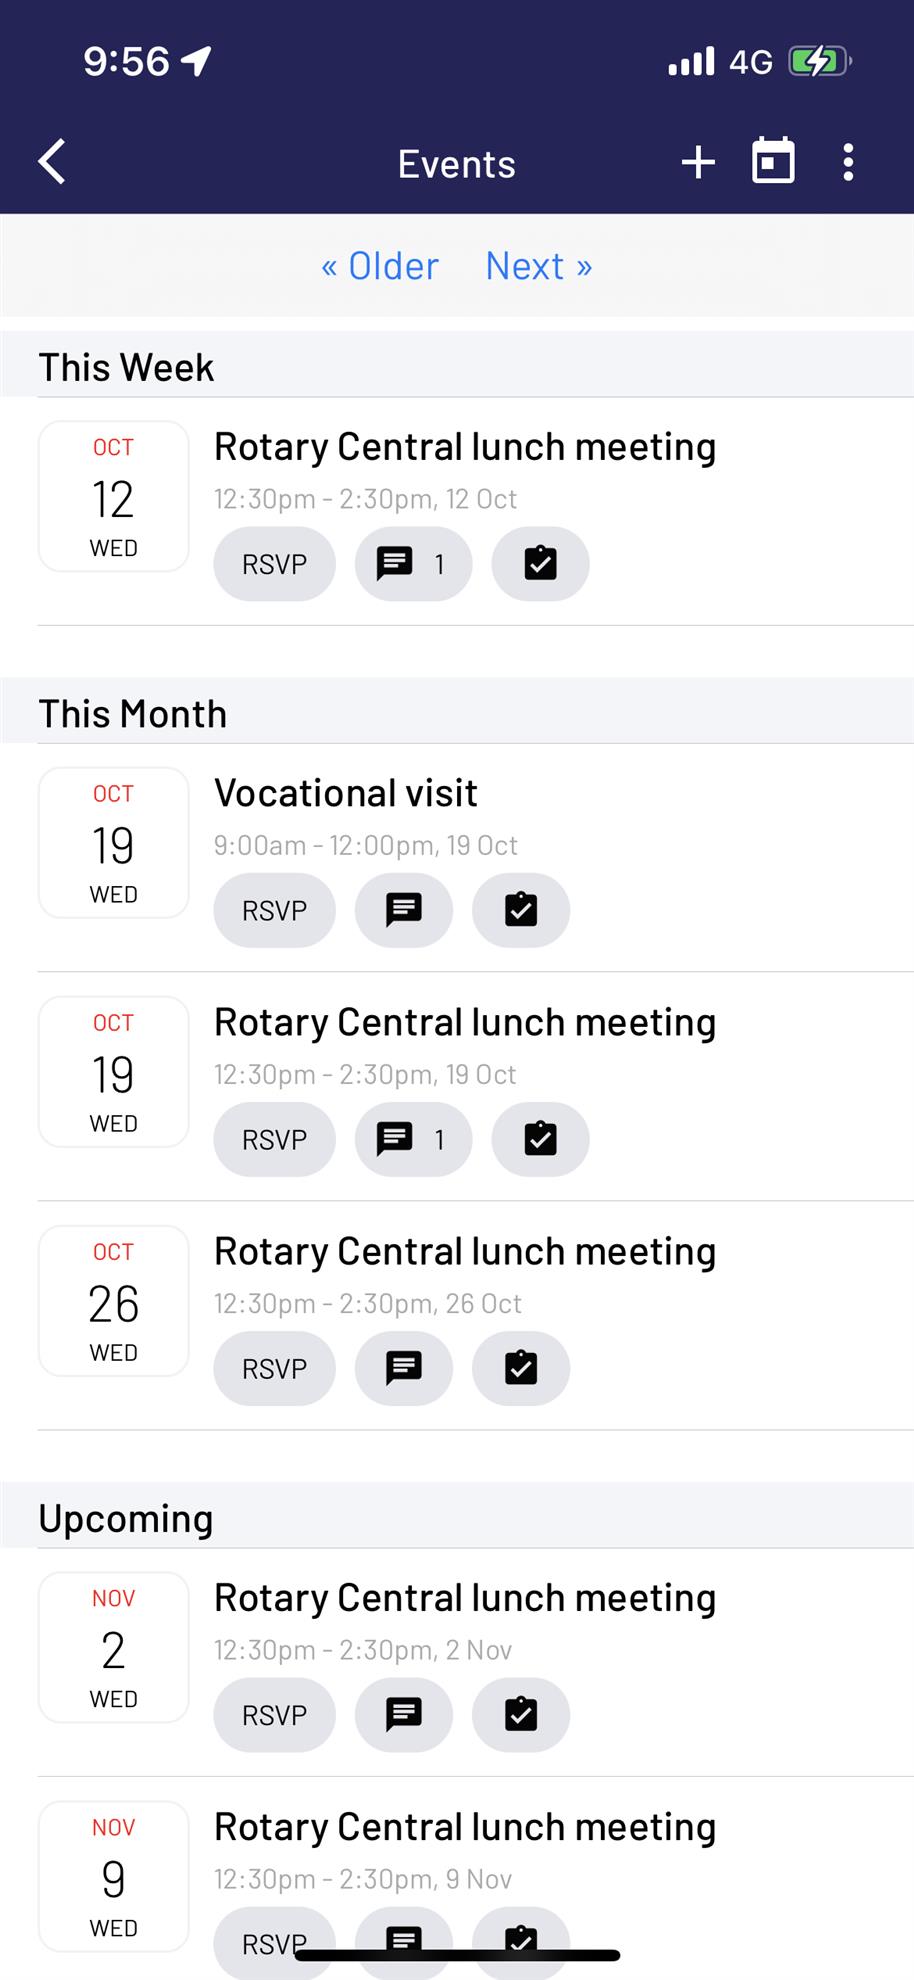The image size is (914, 1980).
Task: Open the calendar view icon
Action: (773, 161)
